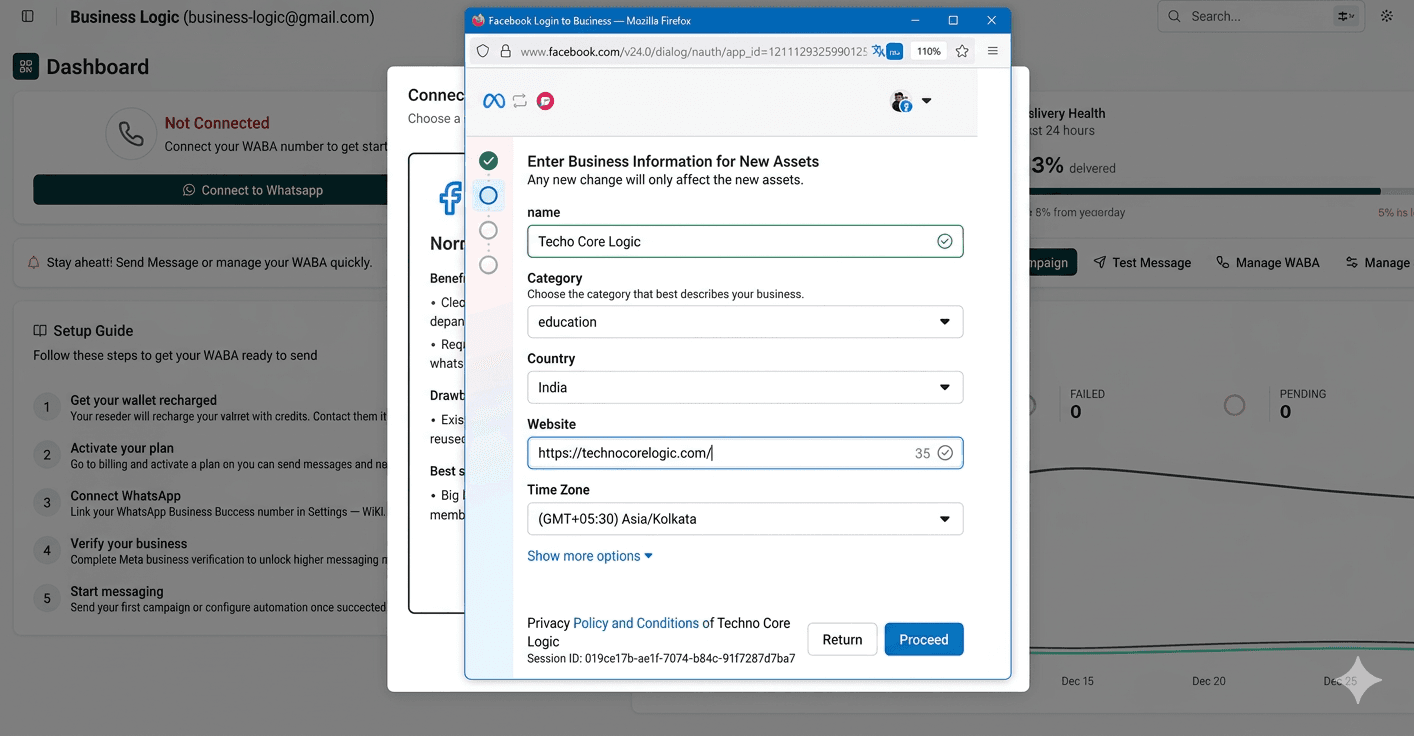Click the book icon next to Setup Guide
The width and height of the screenshot is (1414, 736).
tap(40, 331)
